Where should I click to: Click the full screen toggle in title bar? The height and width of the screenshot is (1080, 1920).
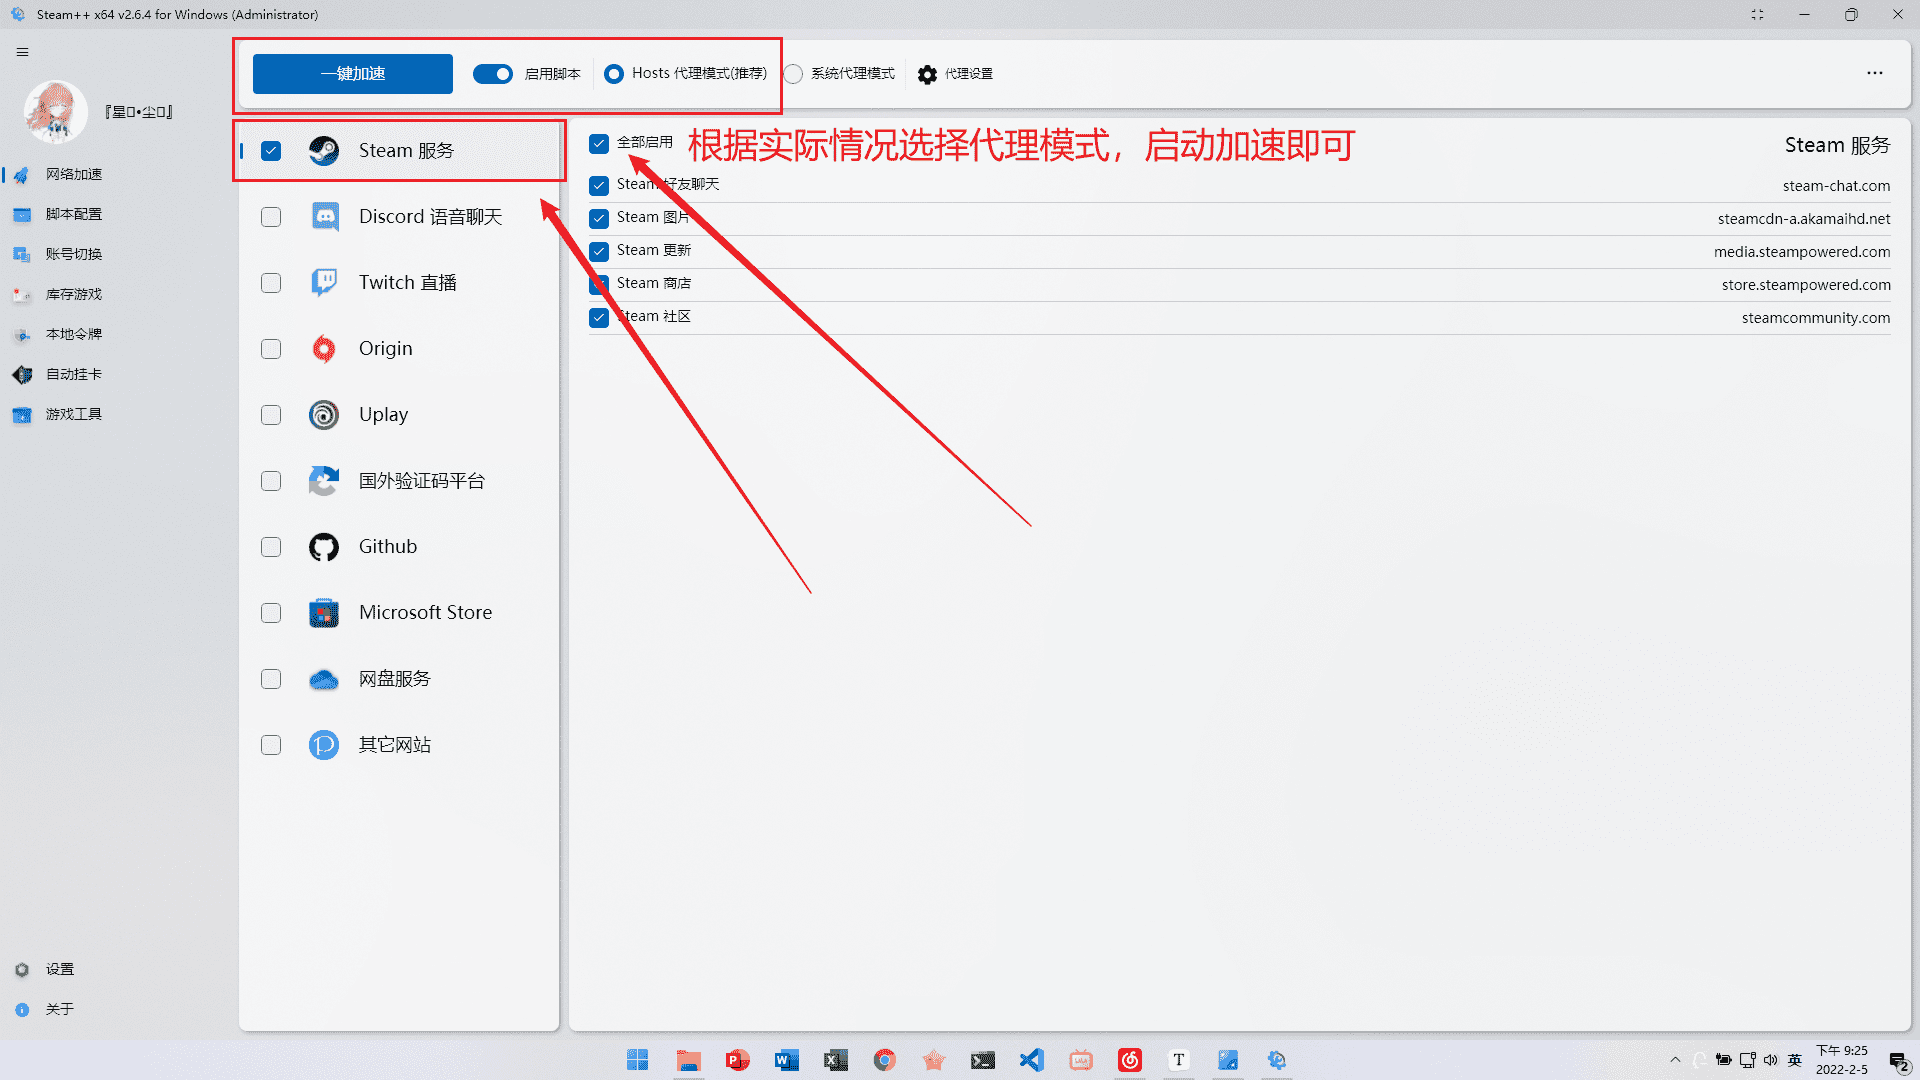(1757, 15)
